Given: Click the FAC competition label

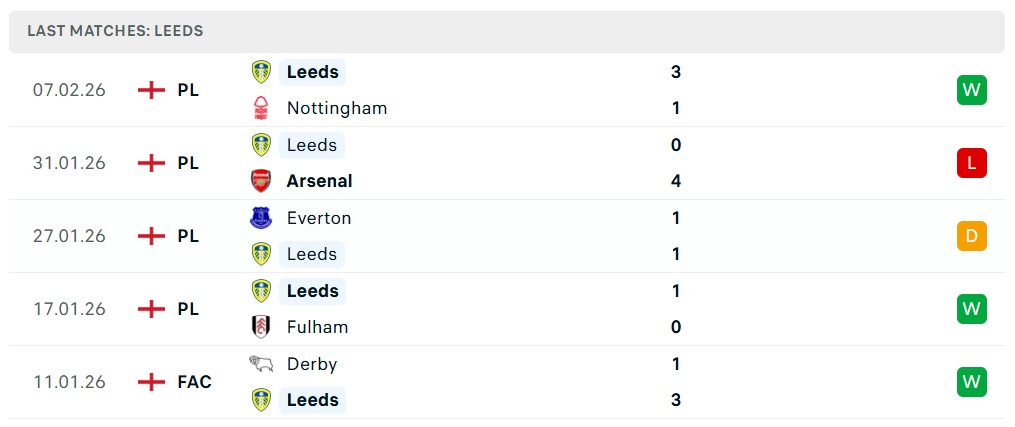Looking at the screenshot, I should coord(195,382).
